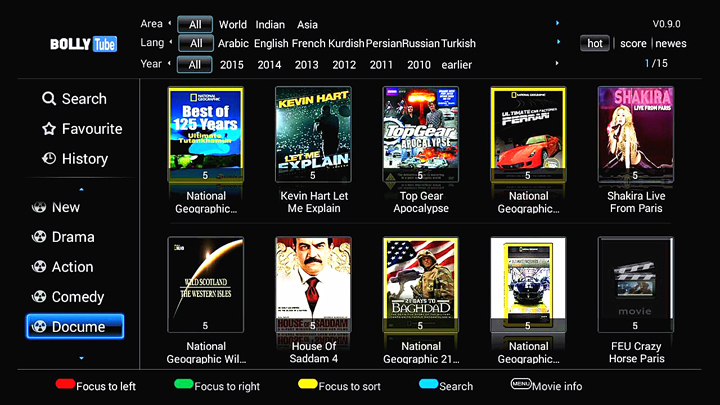Open Ultimate Factories Ferrari poster

[528, 134]
